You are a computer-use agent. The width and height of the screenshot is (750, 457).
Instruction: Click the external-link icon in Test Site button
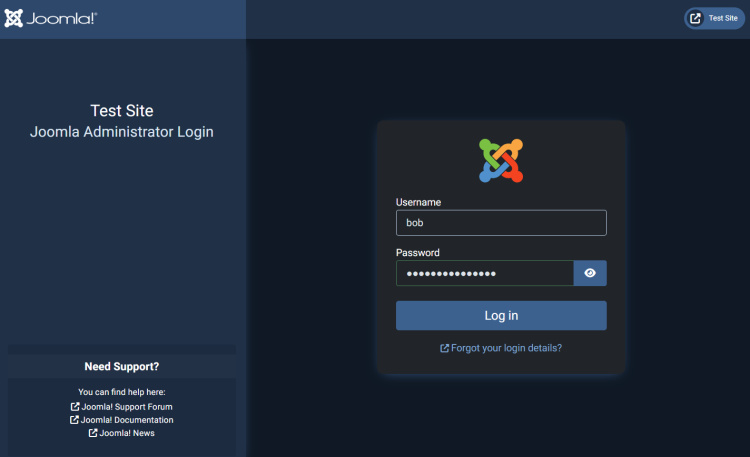tap(696, 18)
